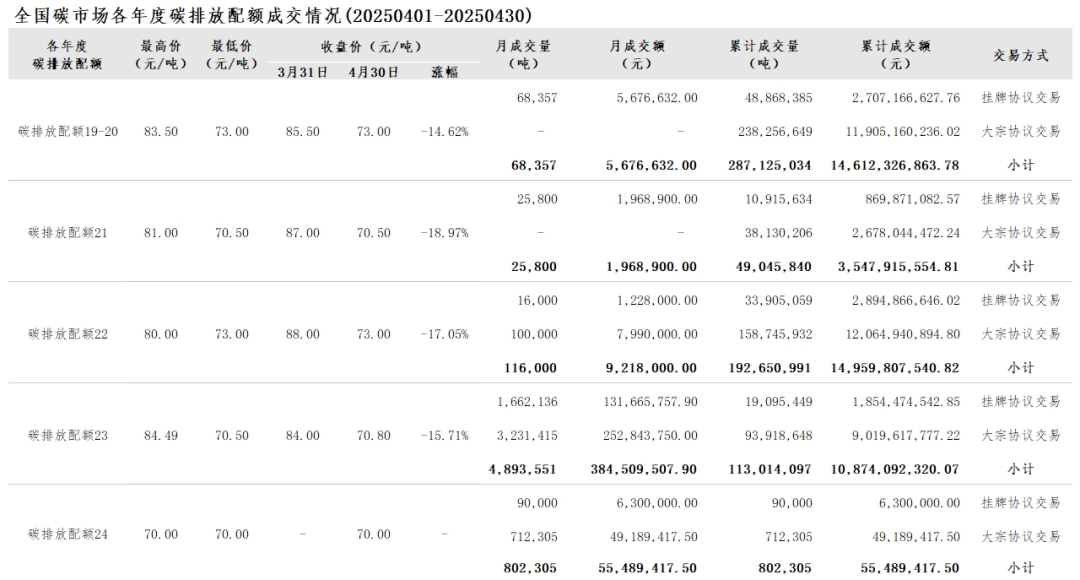This screenshot has height=580, width=1080.
Task: Click the 累计成交额 column header
Action: pyautogui.click(x=895, y=55)
